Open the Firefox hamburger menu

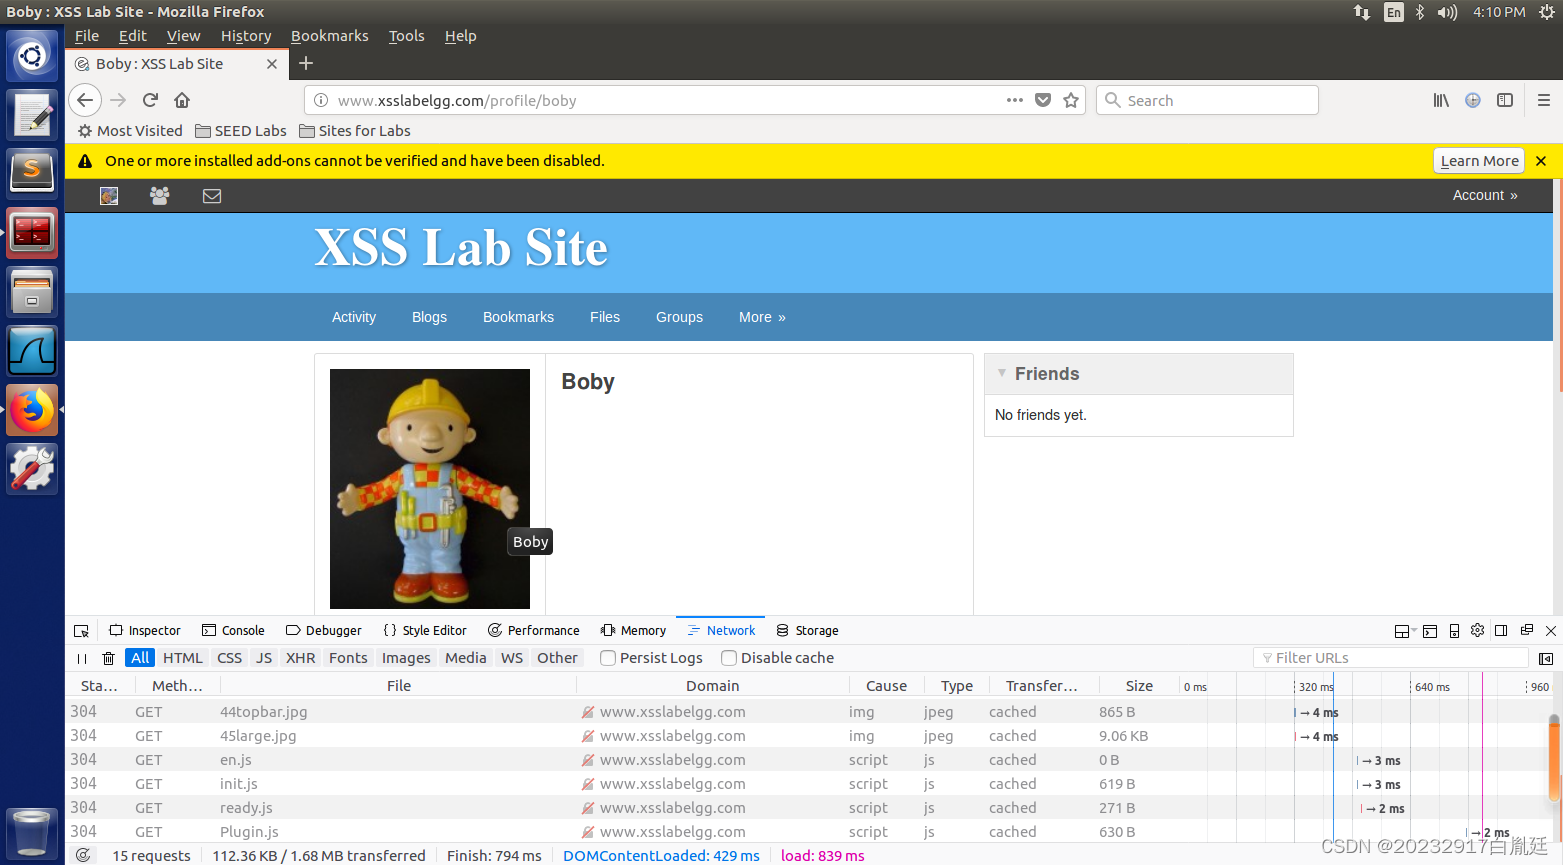1544,100
